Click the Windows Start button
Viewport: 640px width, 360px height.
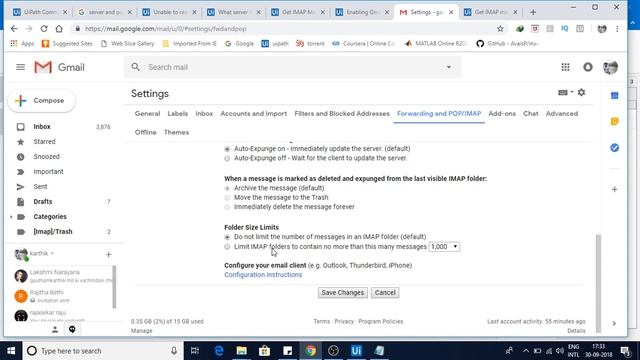[x=11, y=351]
